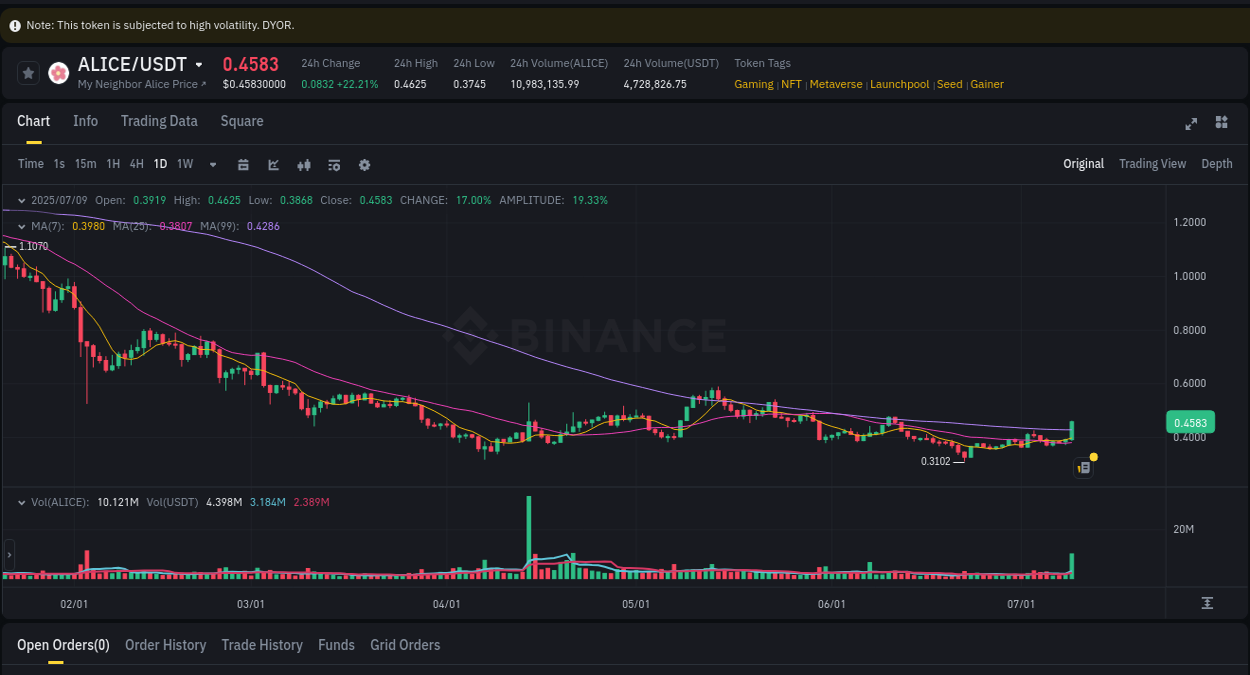Screen dimensions: 1250x675
Task: Toggle the star to favorite ALICE/USDT
Action: (x=28, y=72)
